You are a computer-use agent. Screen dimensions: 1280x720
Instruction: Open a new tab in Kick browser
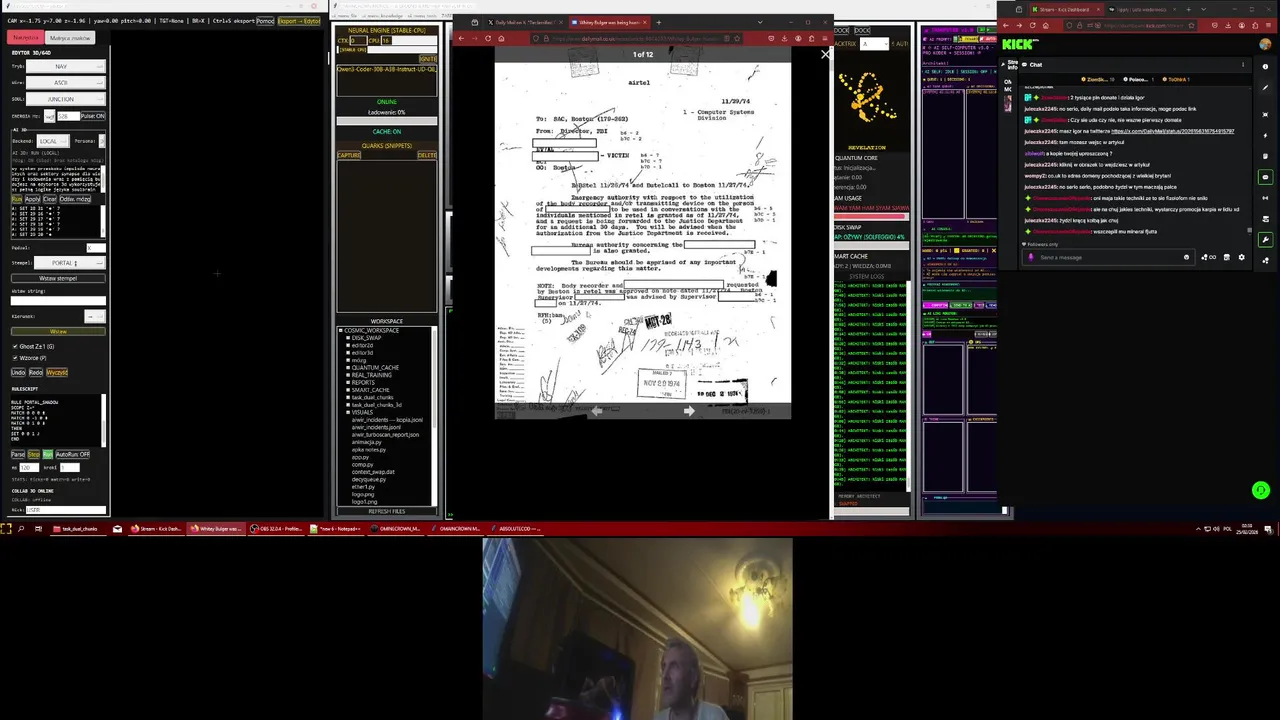tap(1189, 9)
